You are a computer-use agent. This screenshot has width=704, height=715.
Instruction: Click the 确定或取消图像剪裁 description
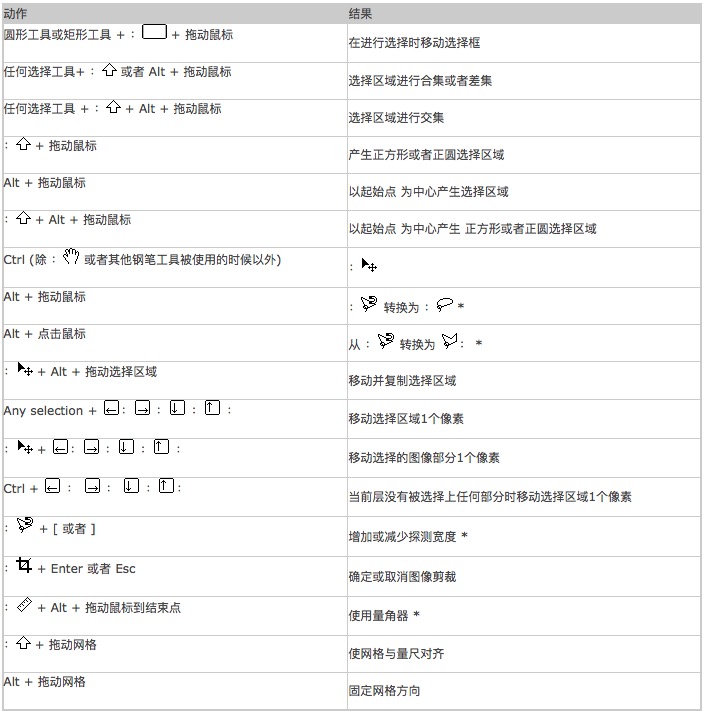402,577
